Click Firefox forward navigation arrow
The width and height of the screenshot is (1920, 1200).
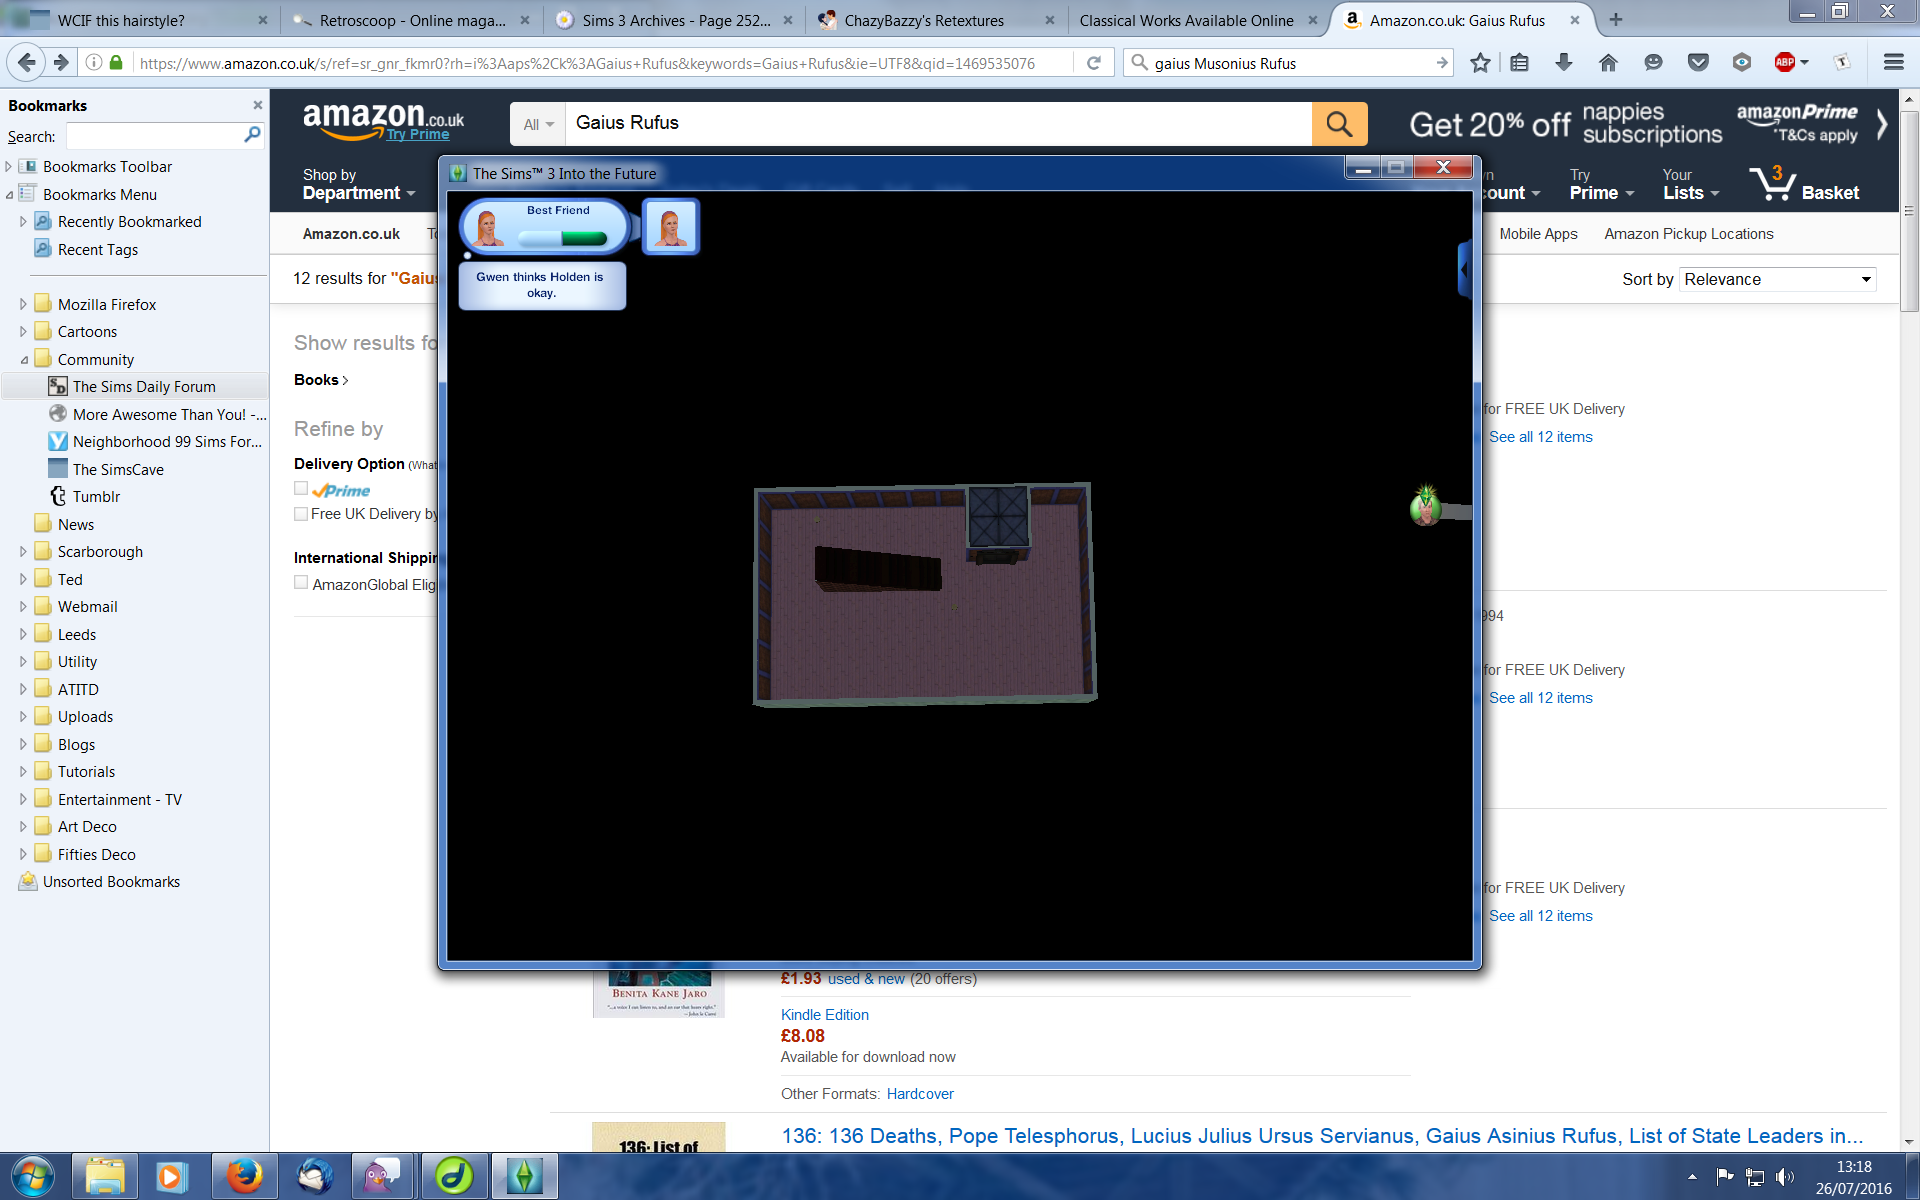click(61, 63)
